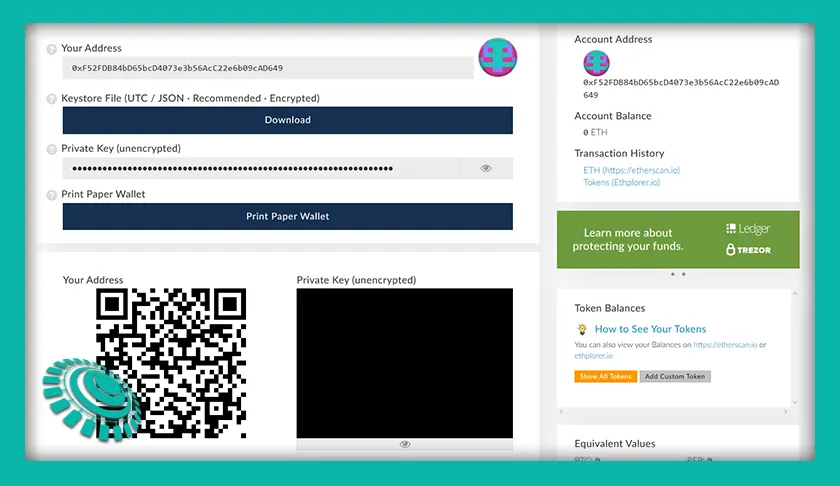Open the Tokens Ethplorer.io link

pos(621,183)
